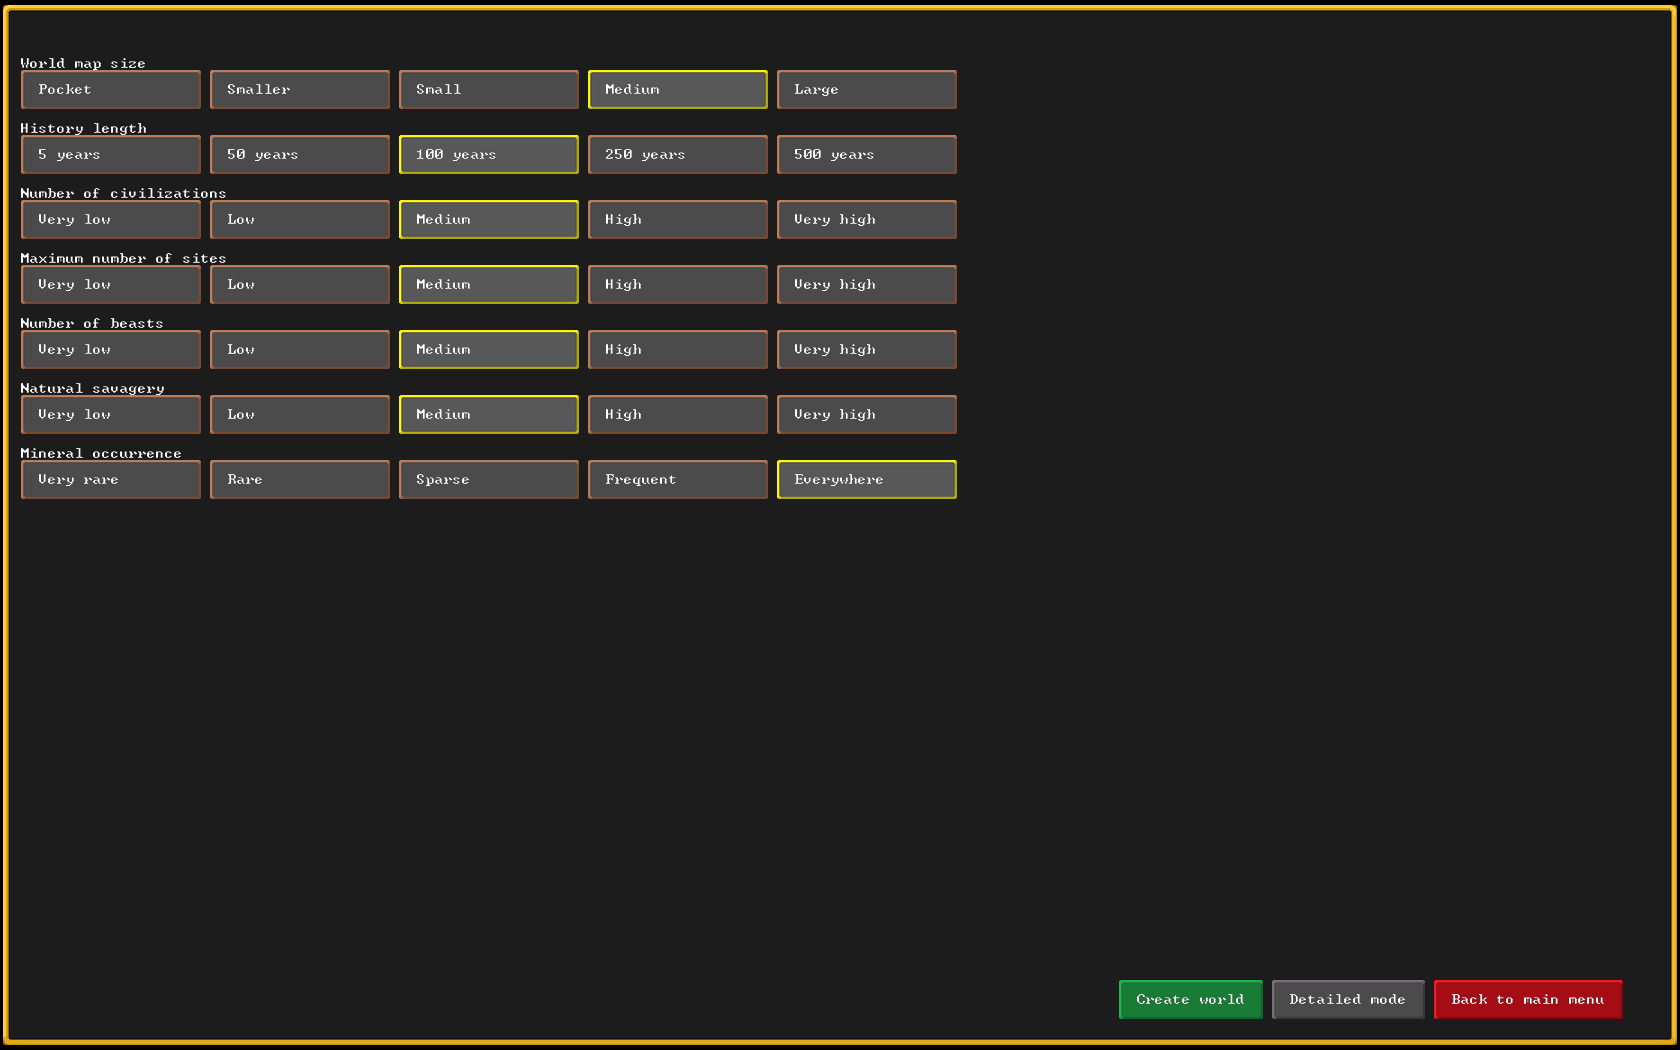The width and height of the screenshot is (1680, 1050).
Task: Switch to Detailed mode
Action: pos(1347,1000)
